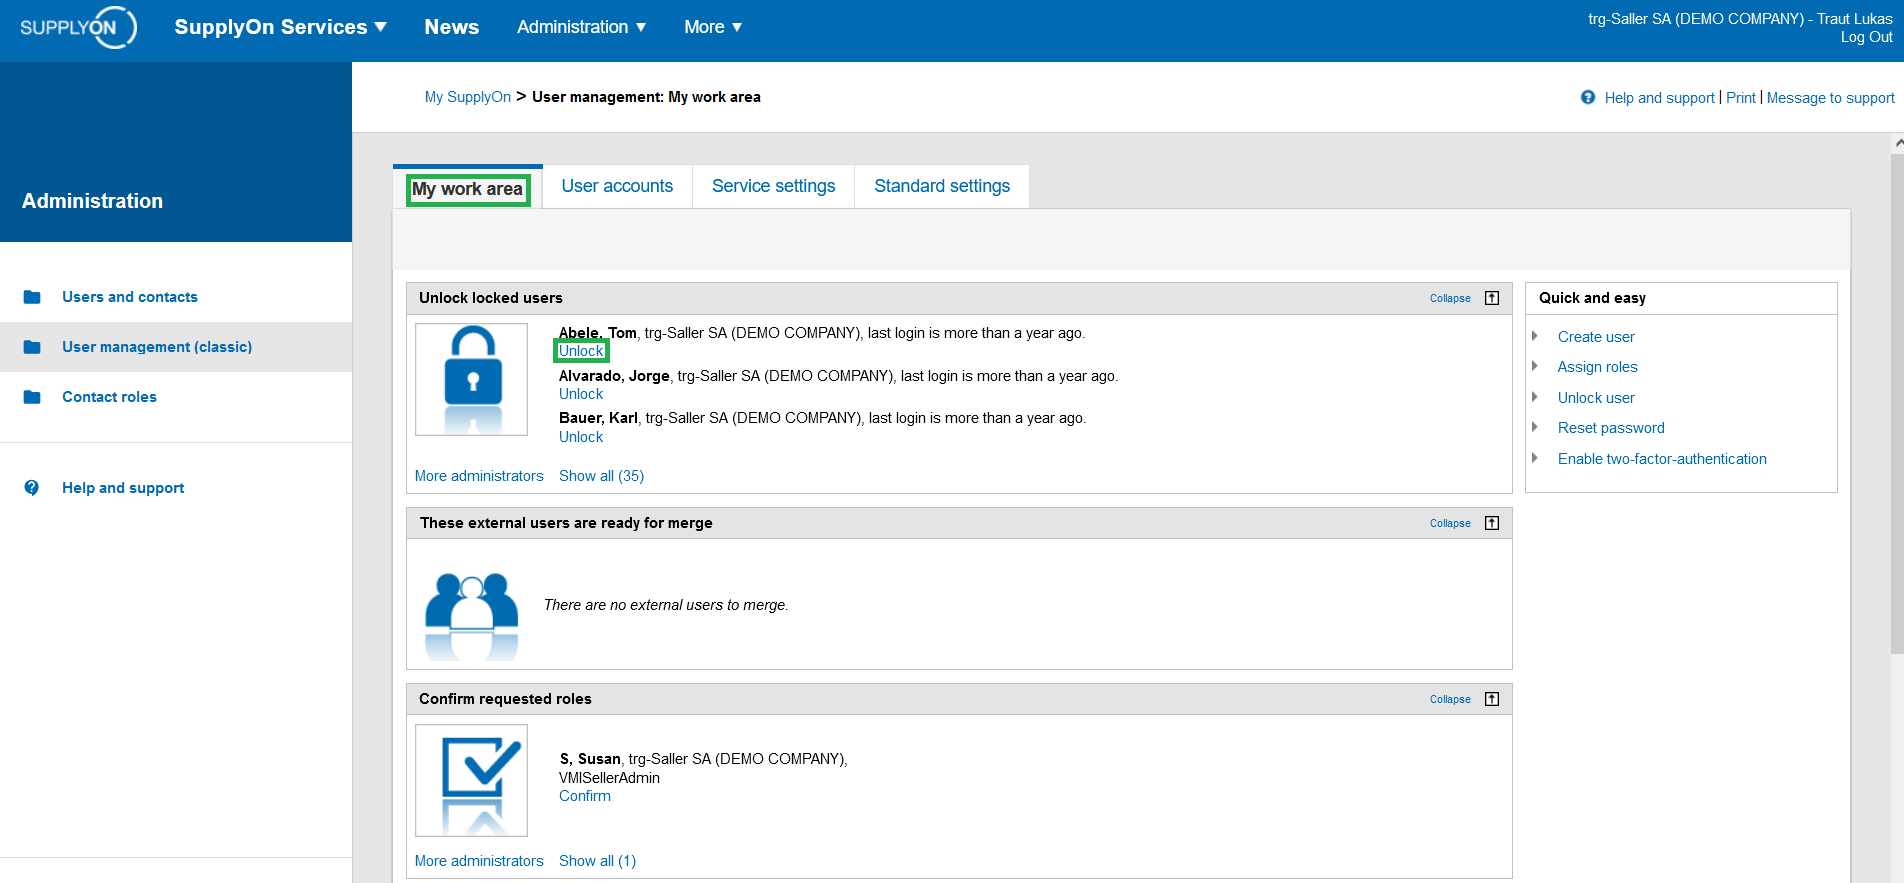Expand the Administration top menu

click(x=581, y=27)
